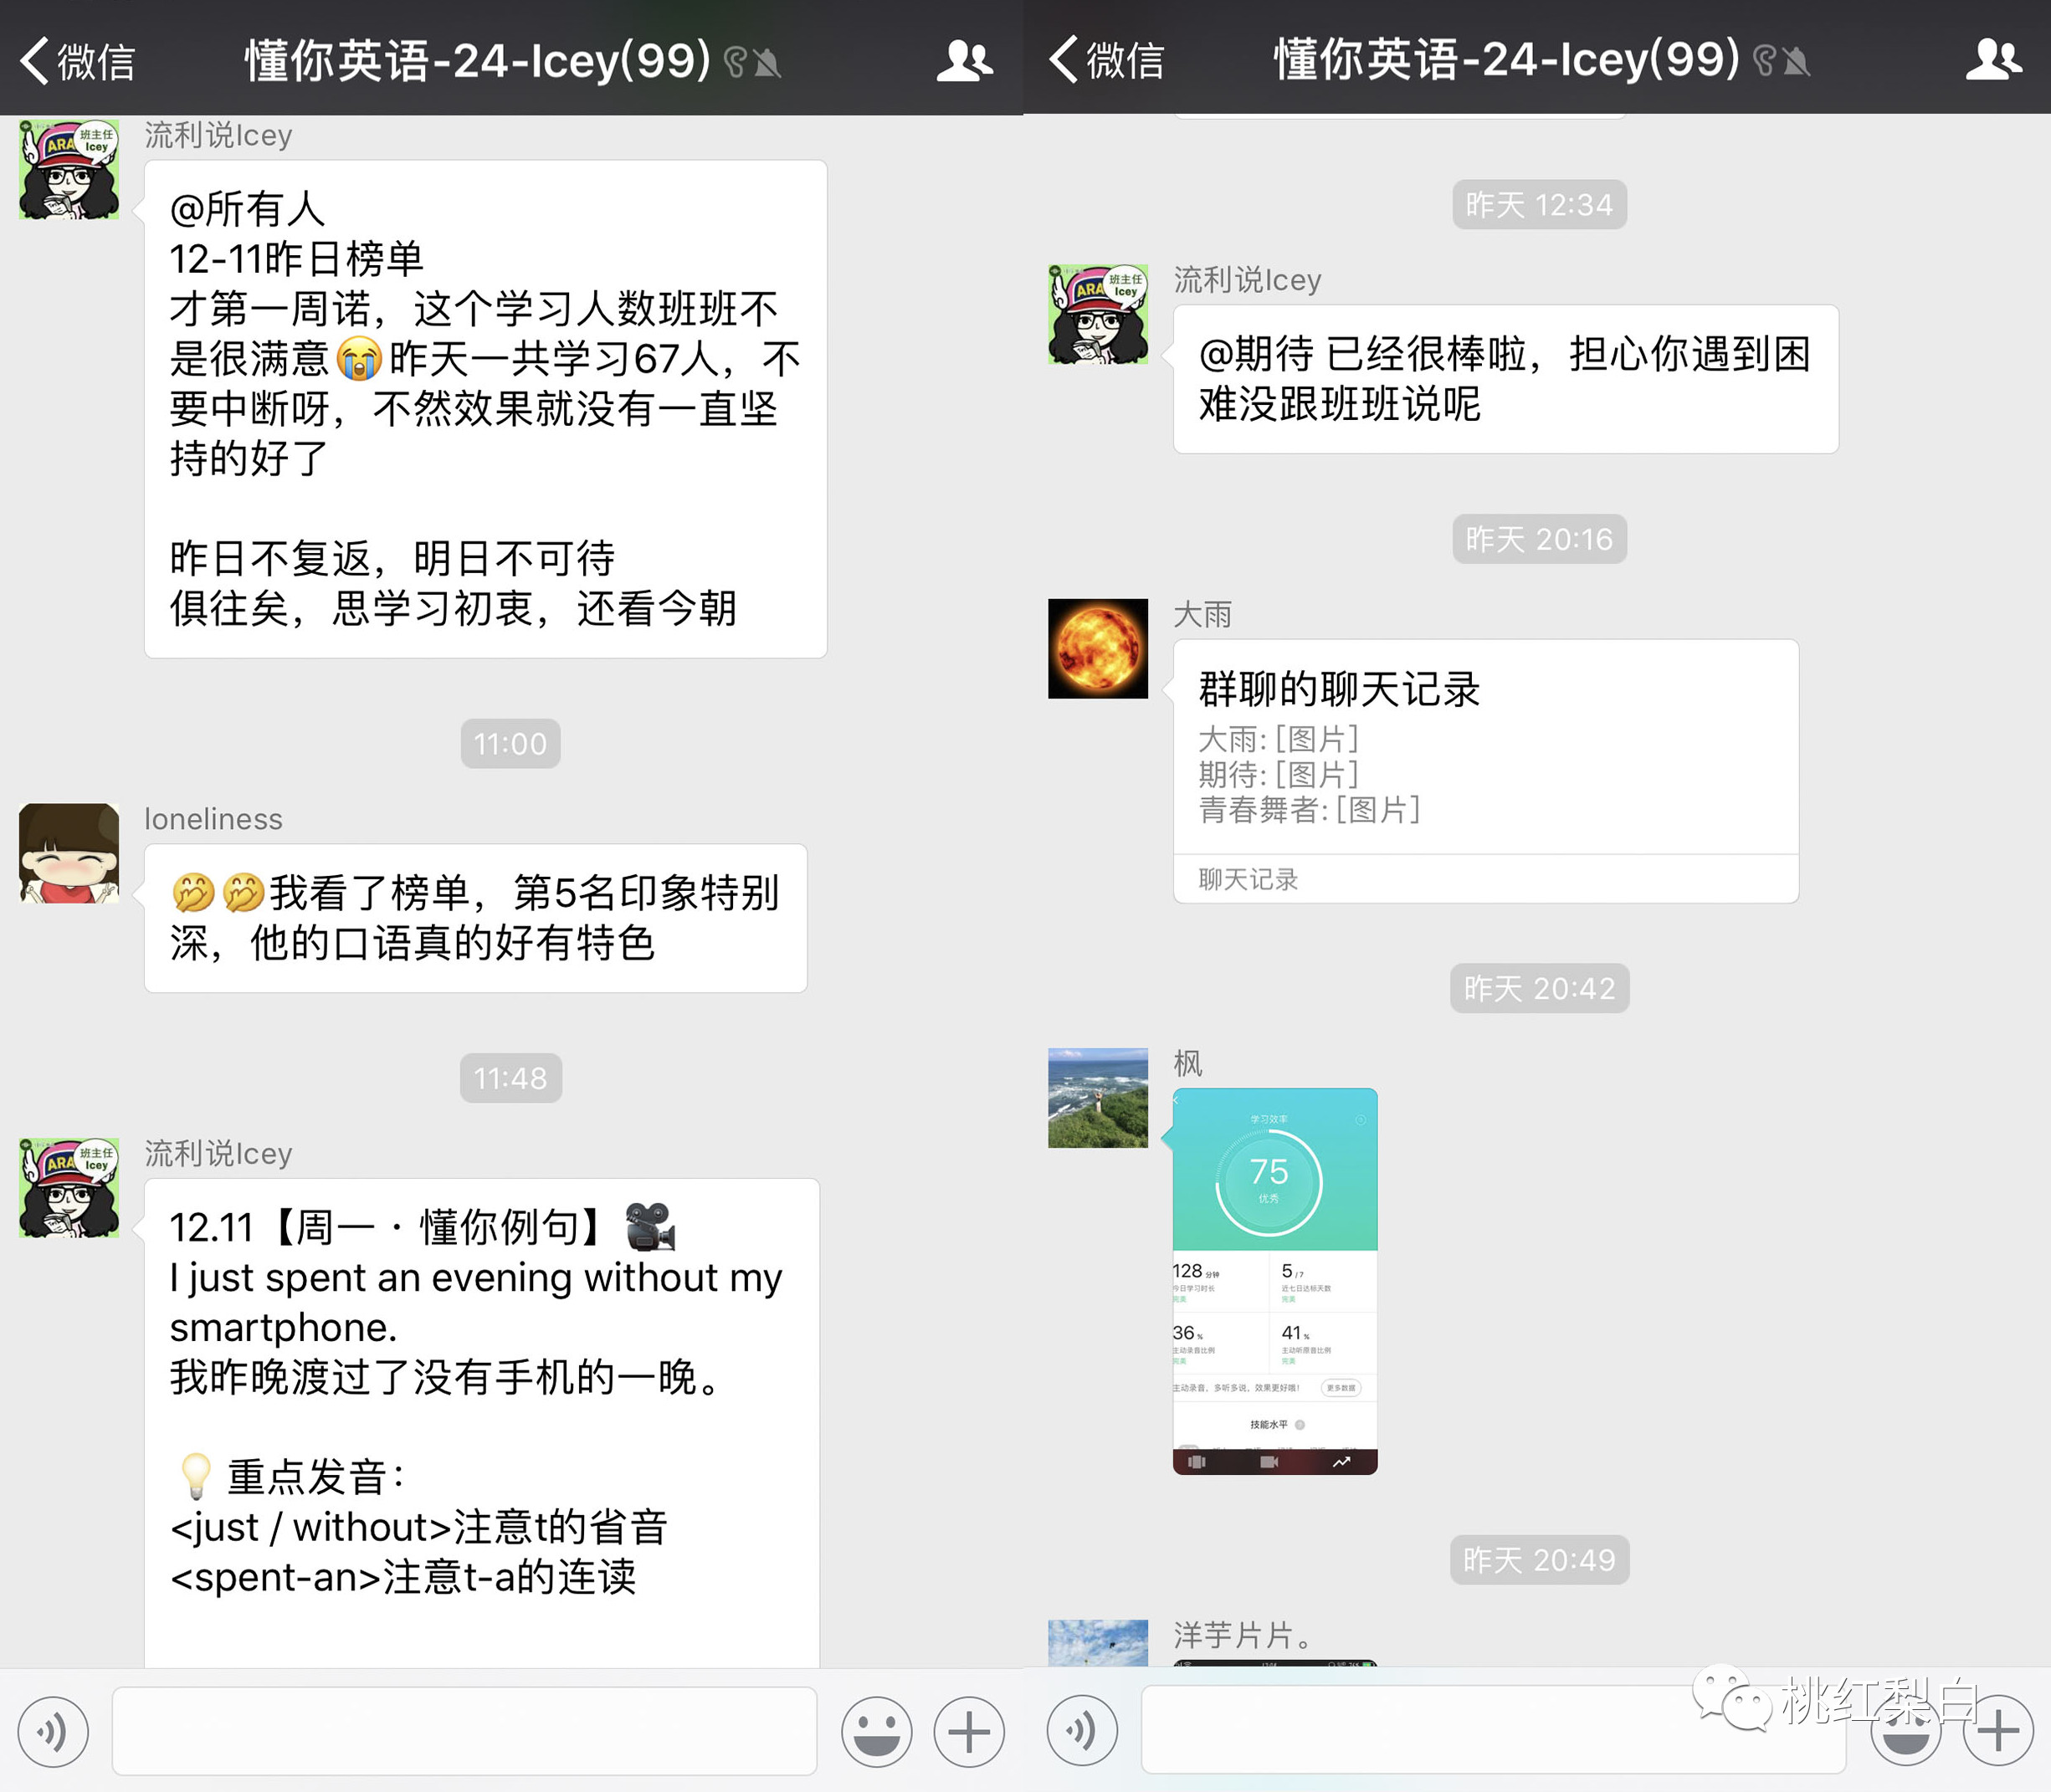Switch to voice input in right chat
Viewport: 2051px width, 1792px height.
pyautogui.click(x=1082, y=1731)
